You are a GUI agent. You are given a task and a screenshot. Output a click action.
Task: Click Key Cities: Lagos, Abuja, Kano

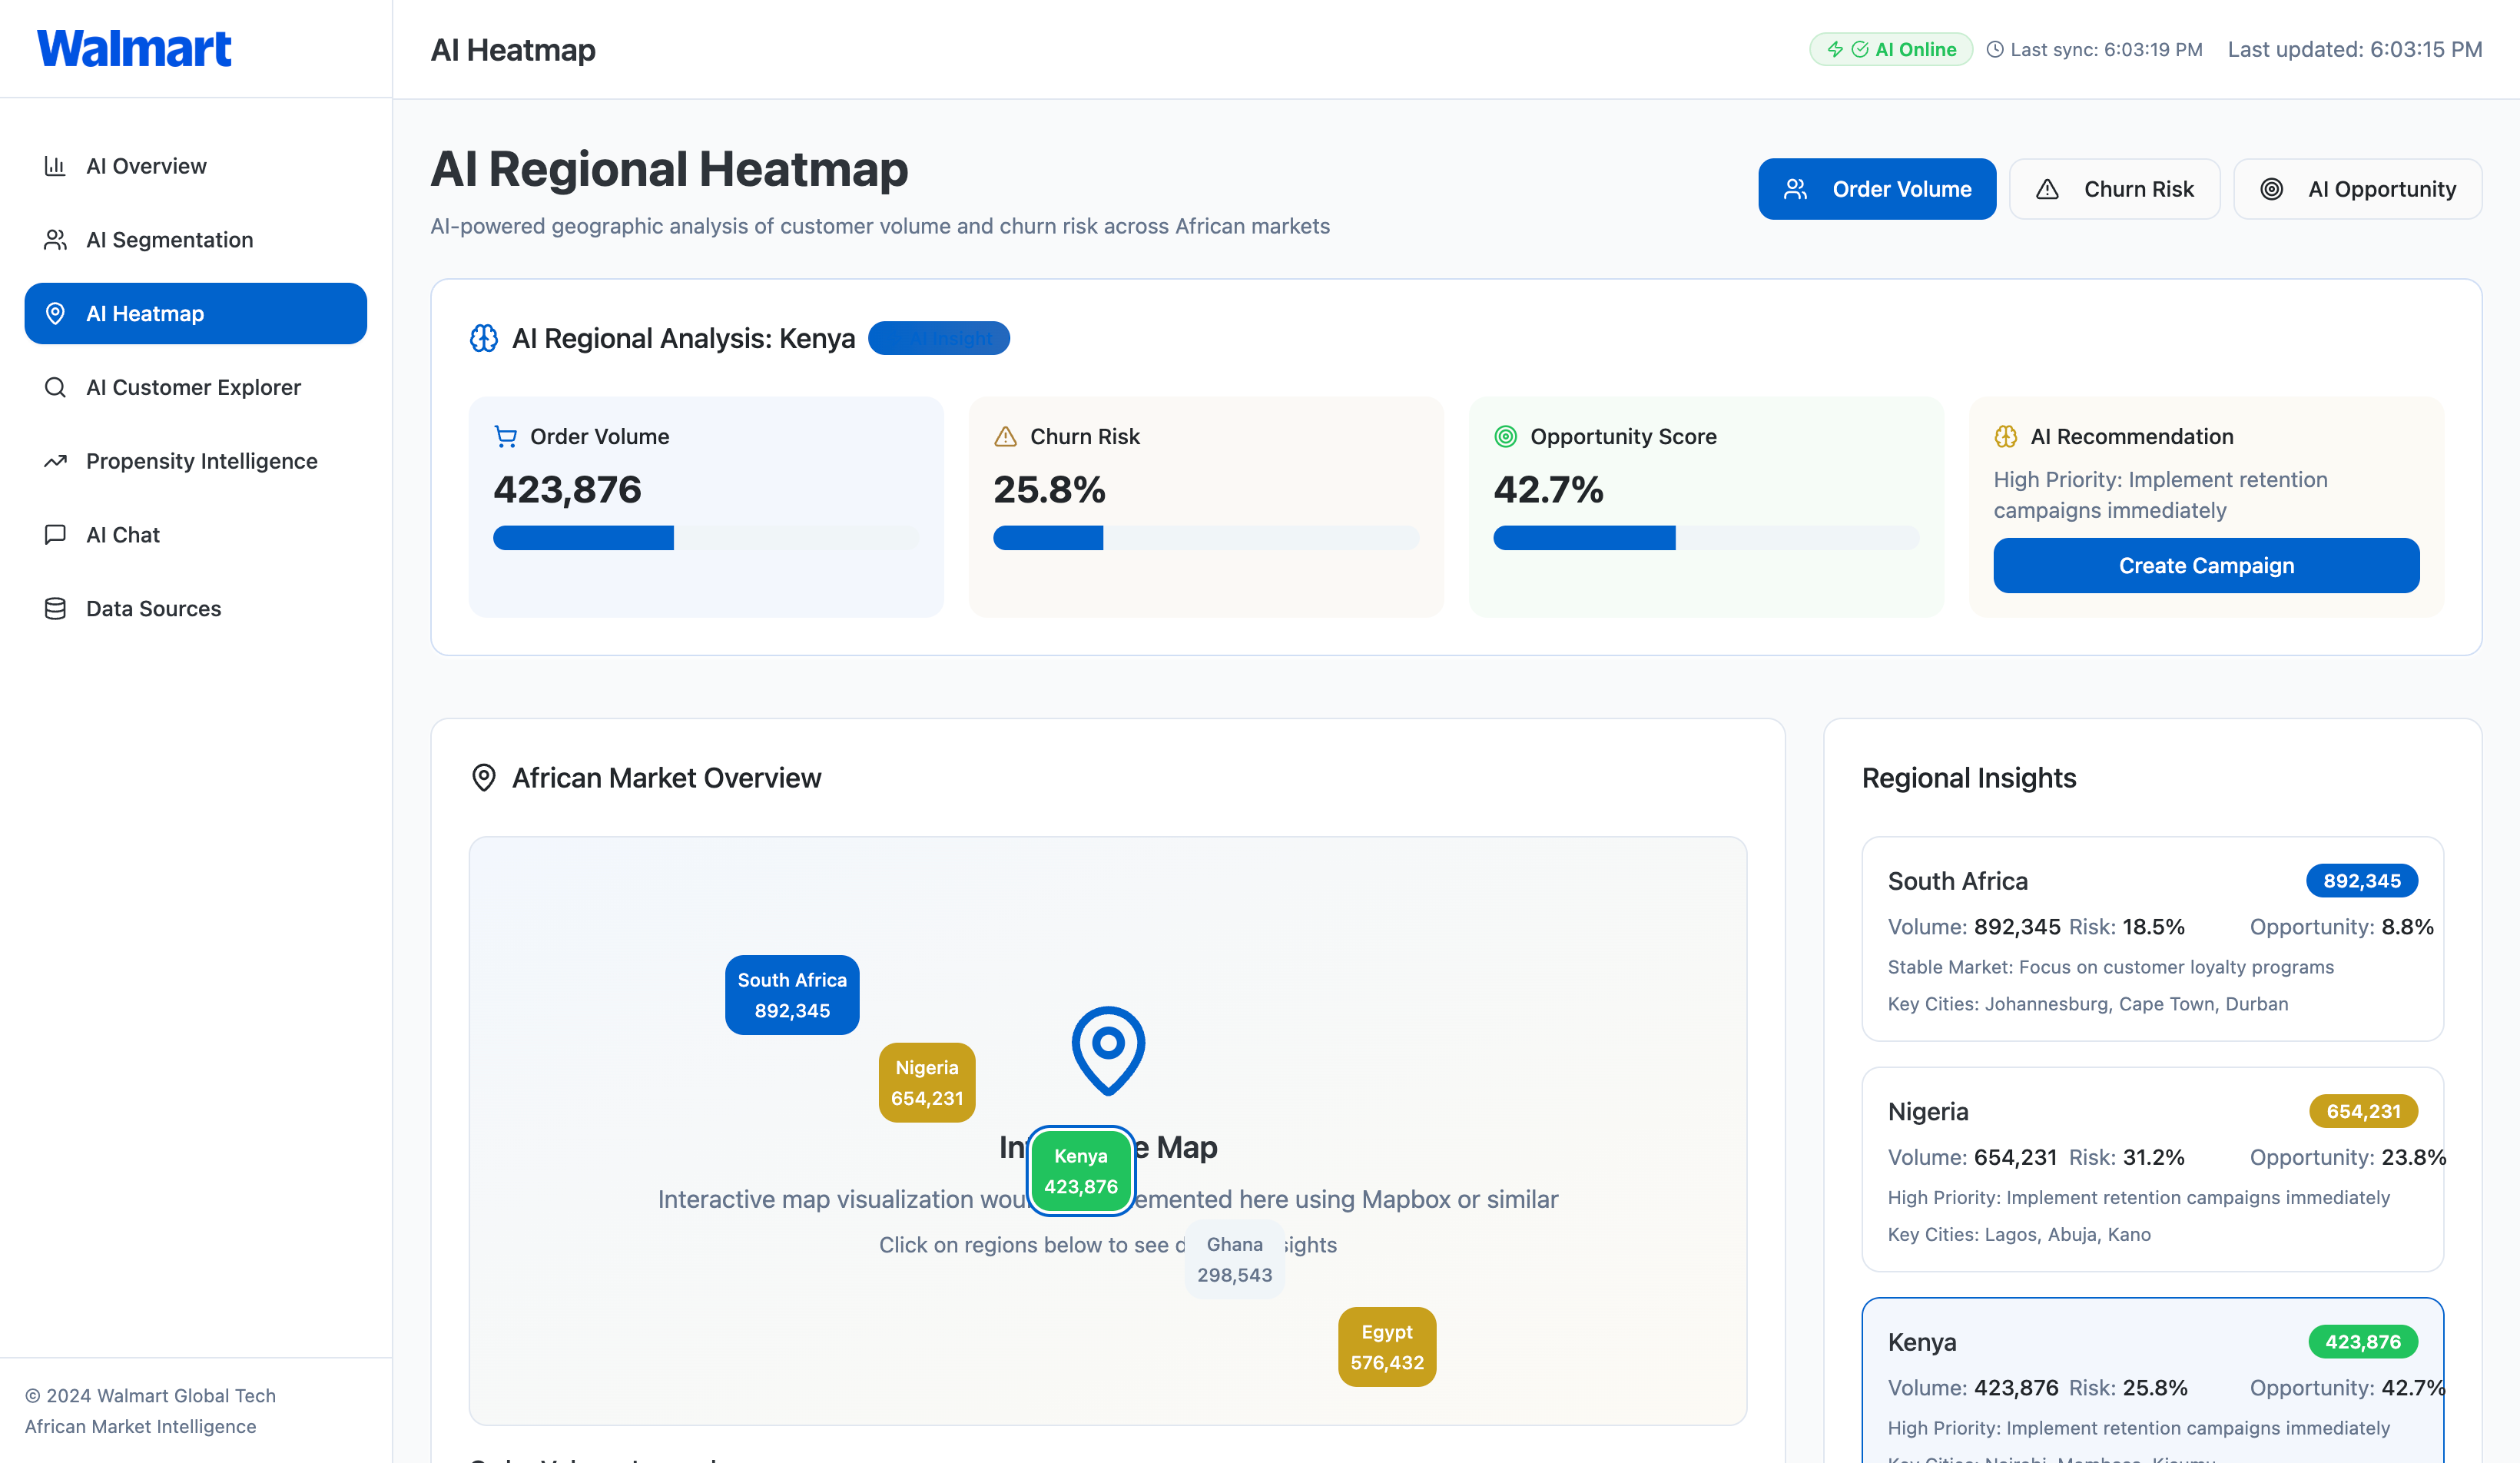coord(2019,1234)
